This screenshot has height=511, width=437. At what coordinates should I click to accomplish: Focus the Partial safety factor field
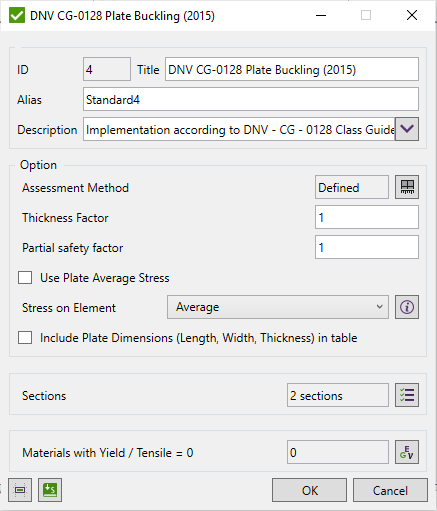click(x=367, y=247)
